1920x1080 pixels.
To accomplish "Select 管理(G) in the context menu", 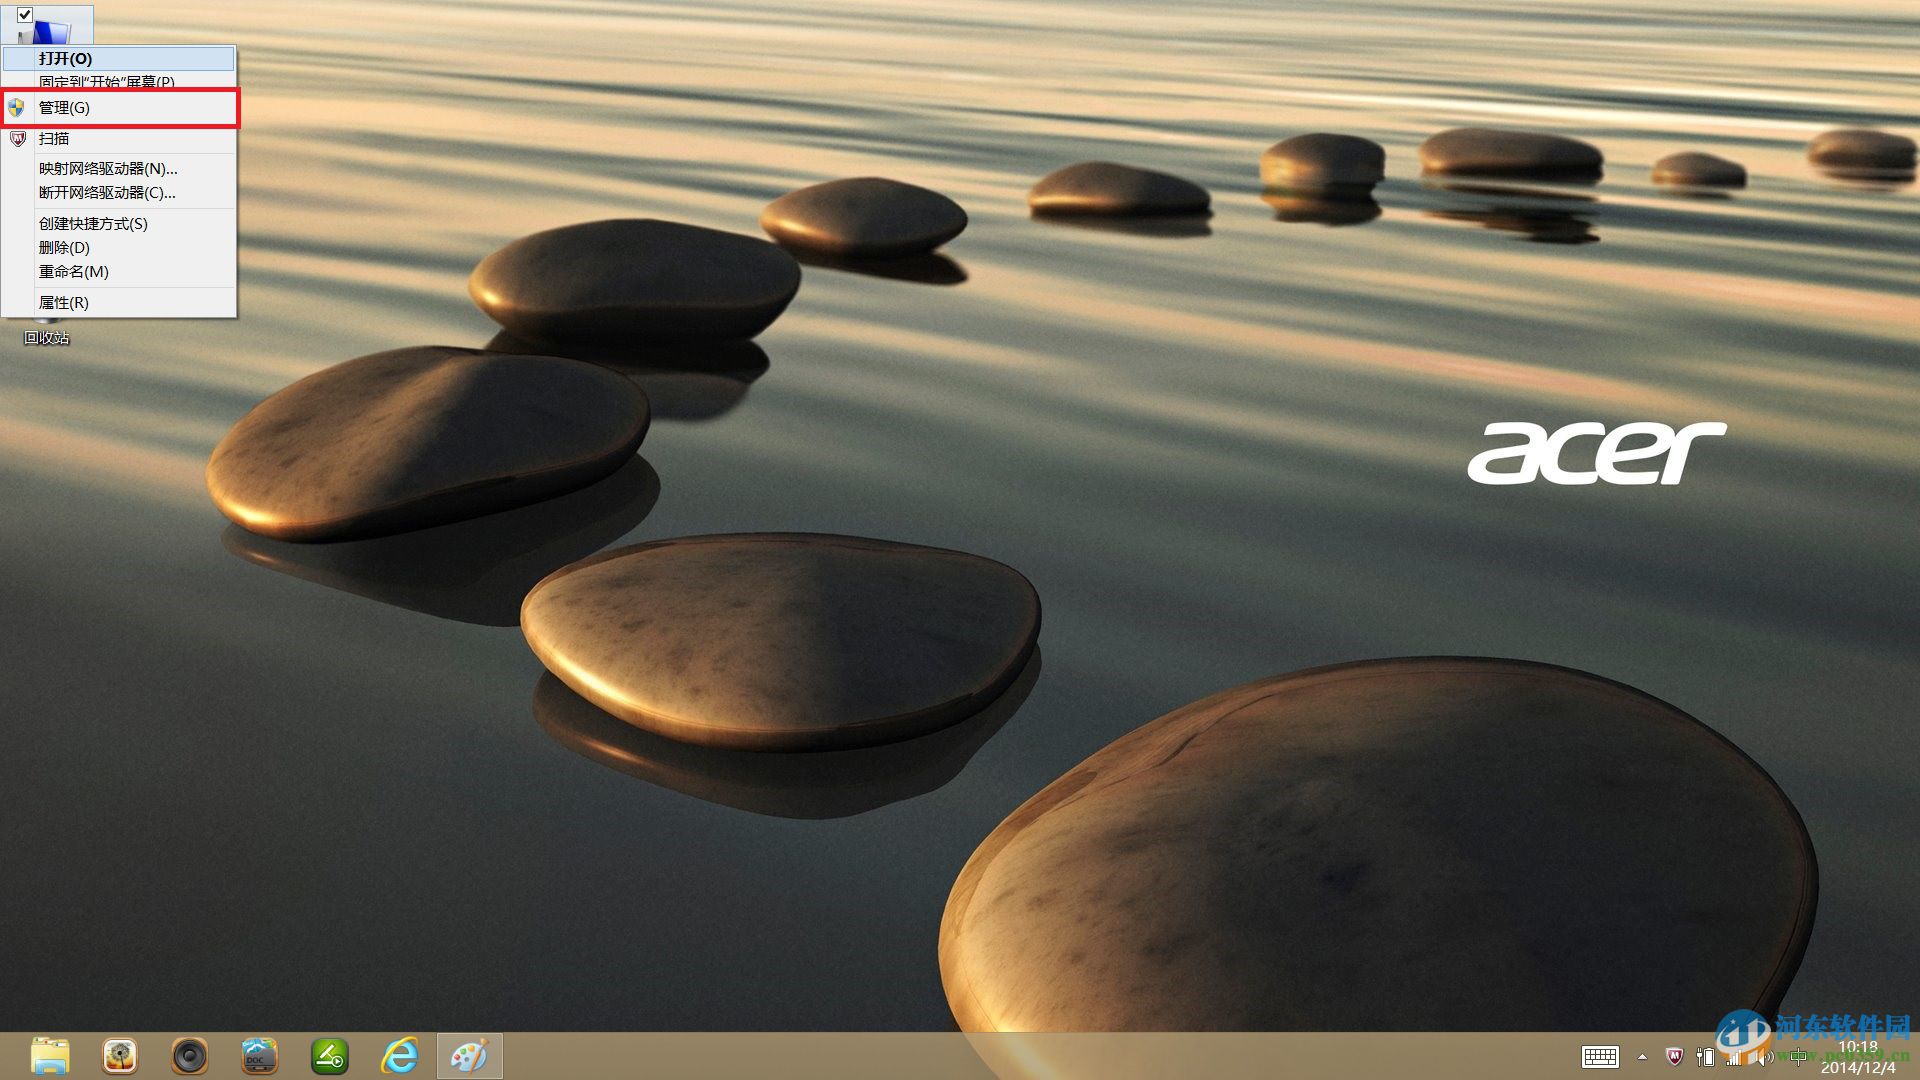I will click(64, 108).
